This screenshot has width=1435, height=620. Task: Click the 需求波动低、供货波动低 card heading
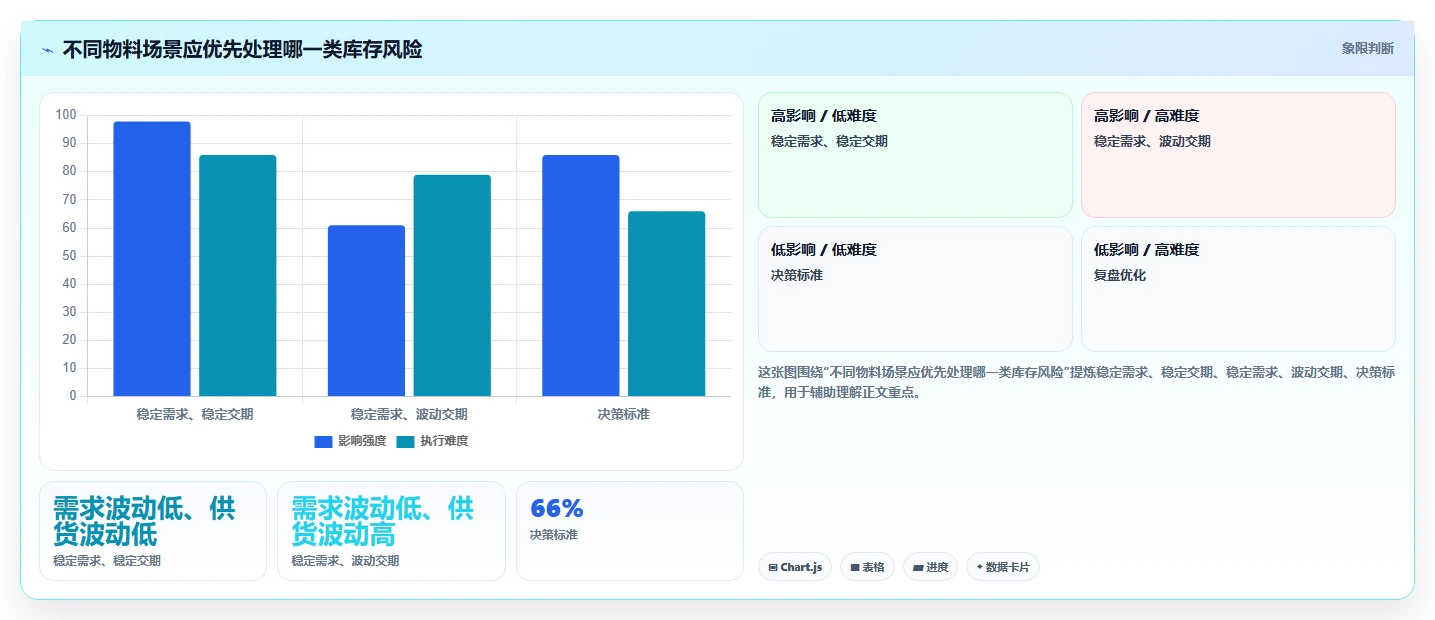coord(144,521)
